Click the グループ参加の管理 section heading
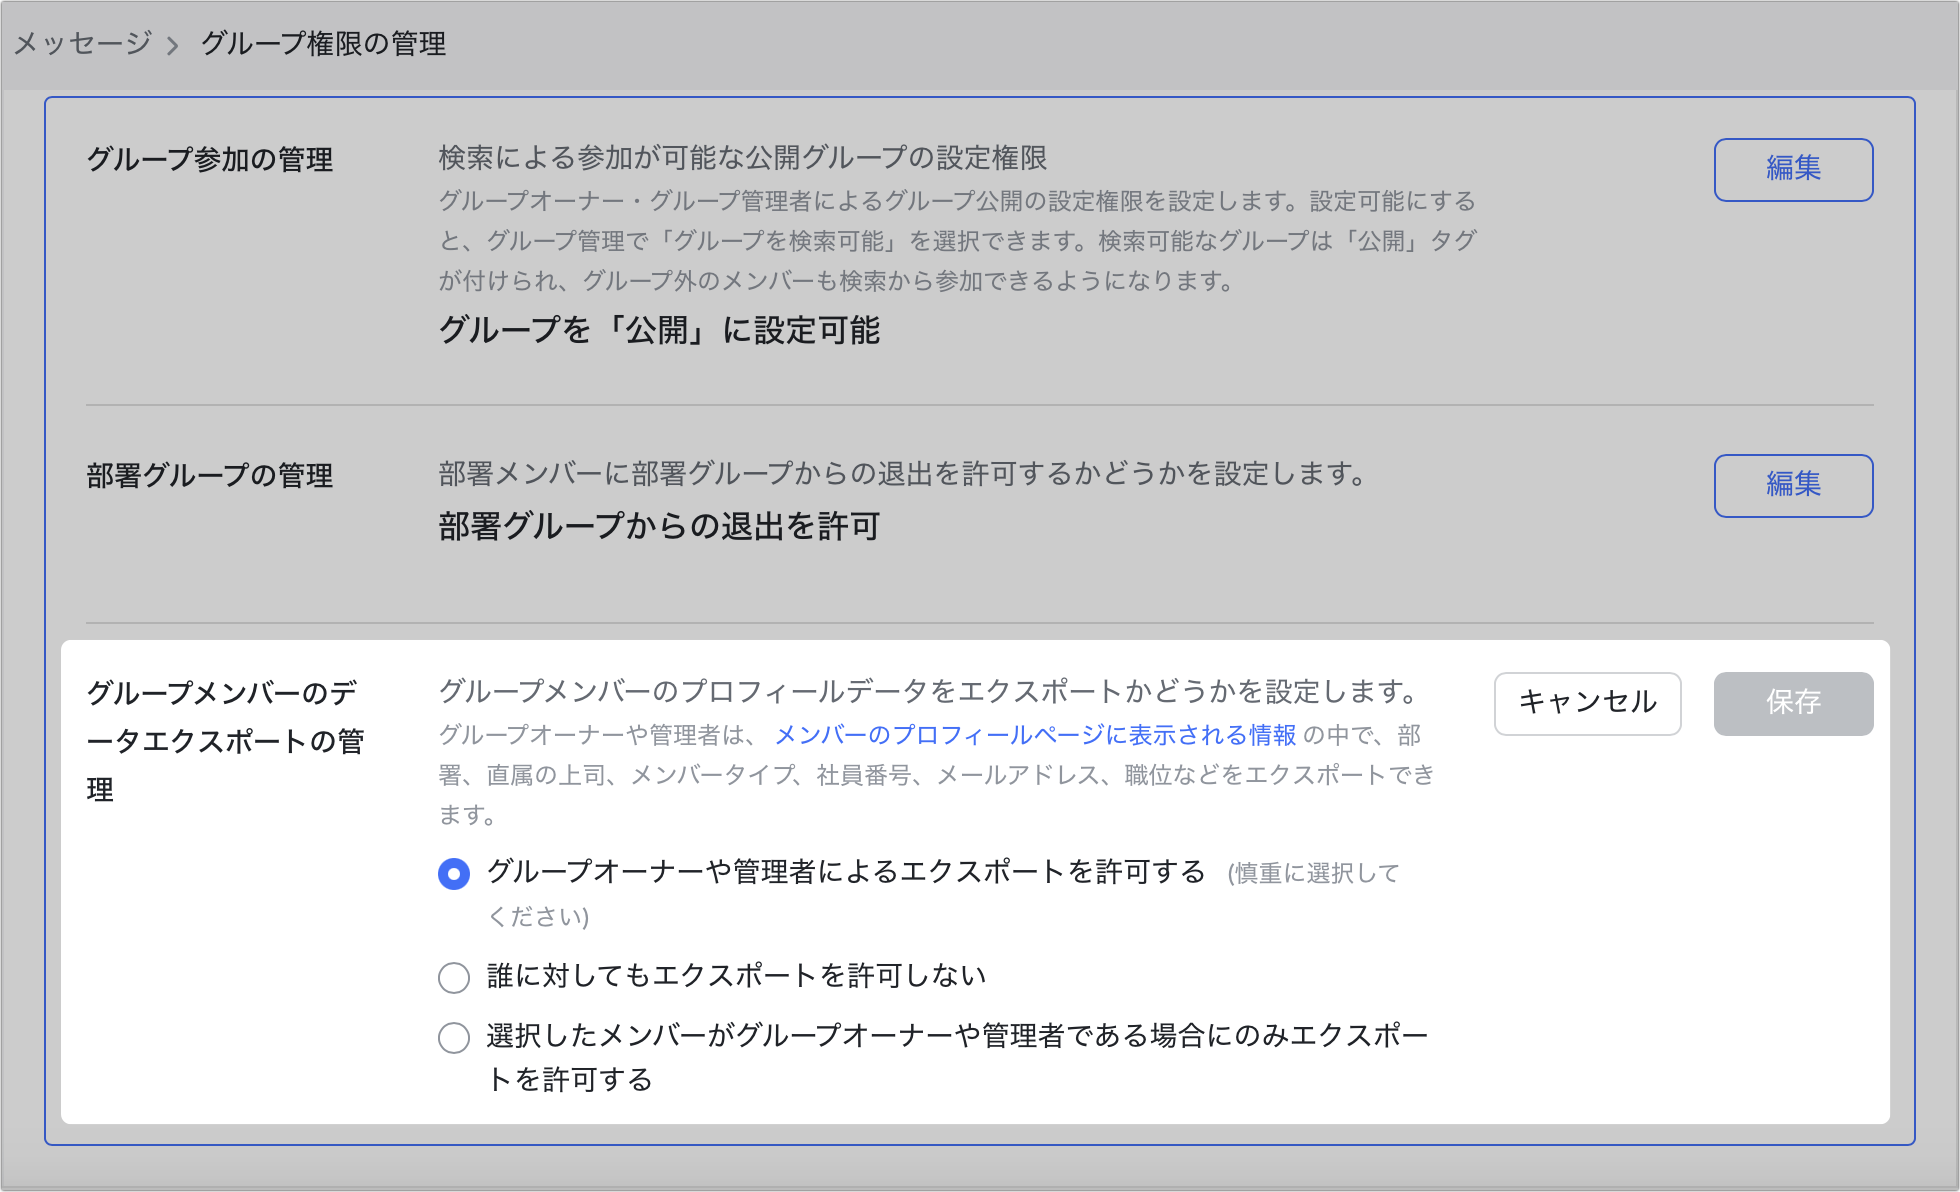 tap(210, 159)
